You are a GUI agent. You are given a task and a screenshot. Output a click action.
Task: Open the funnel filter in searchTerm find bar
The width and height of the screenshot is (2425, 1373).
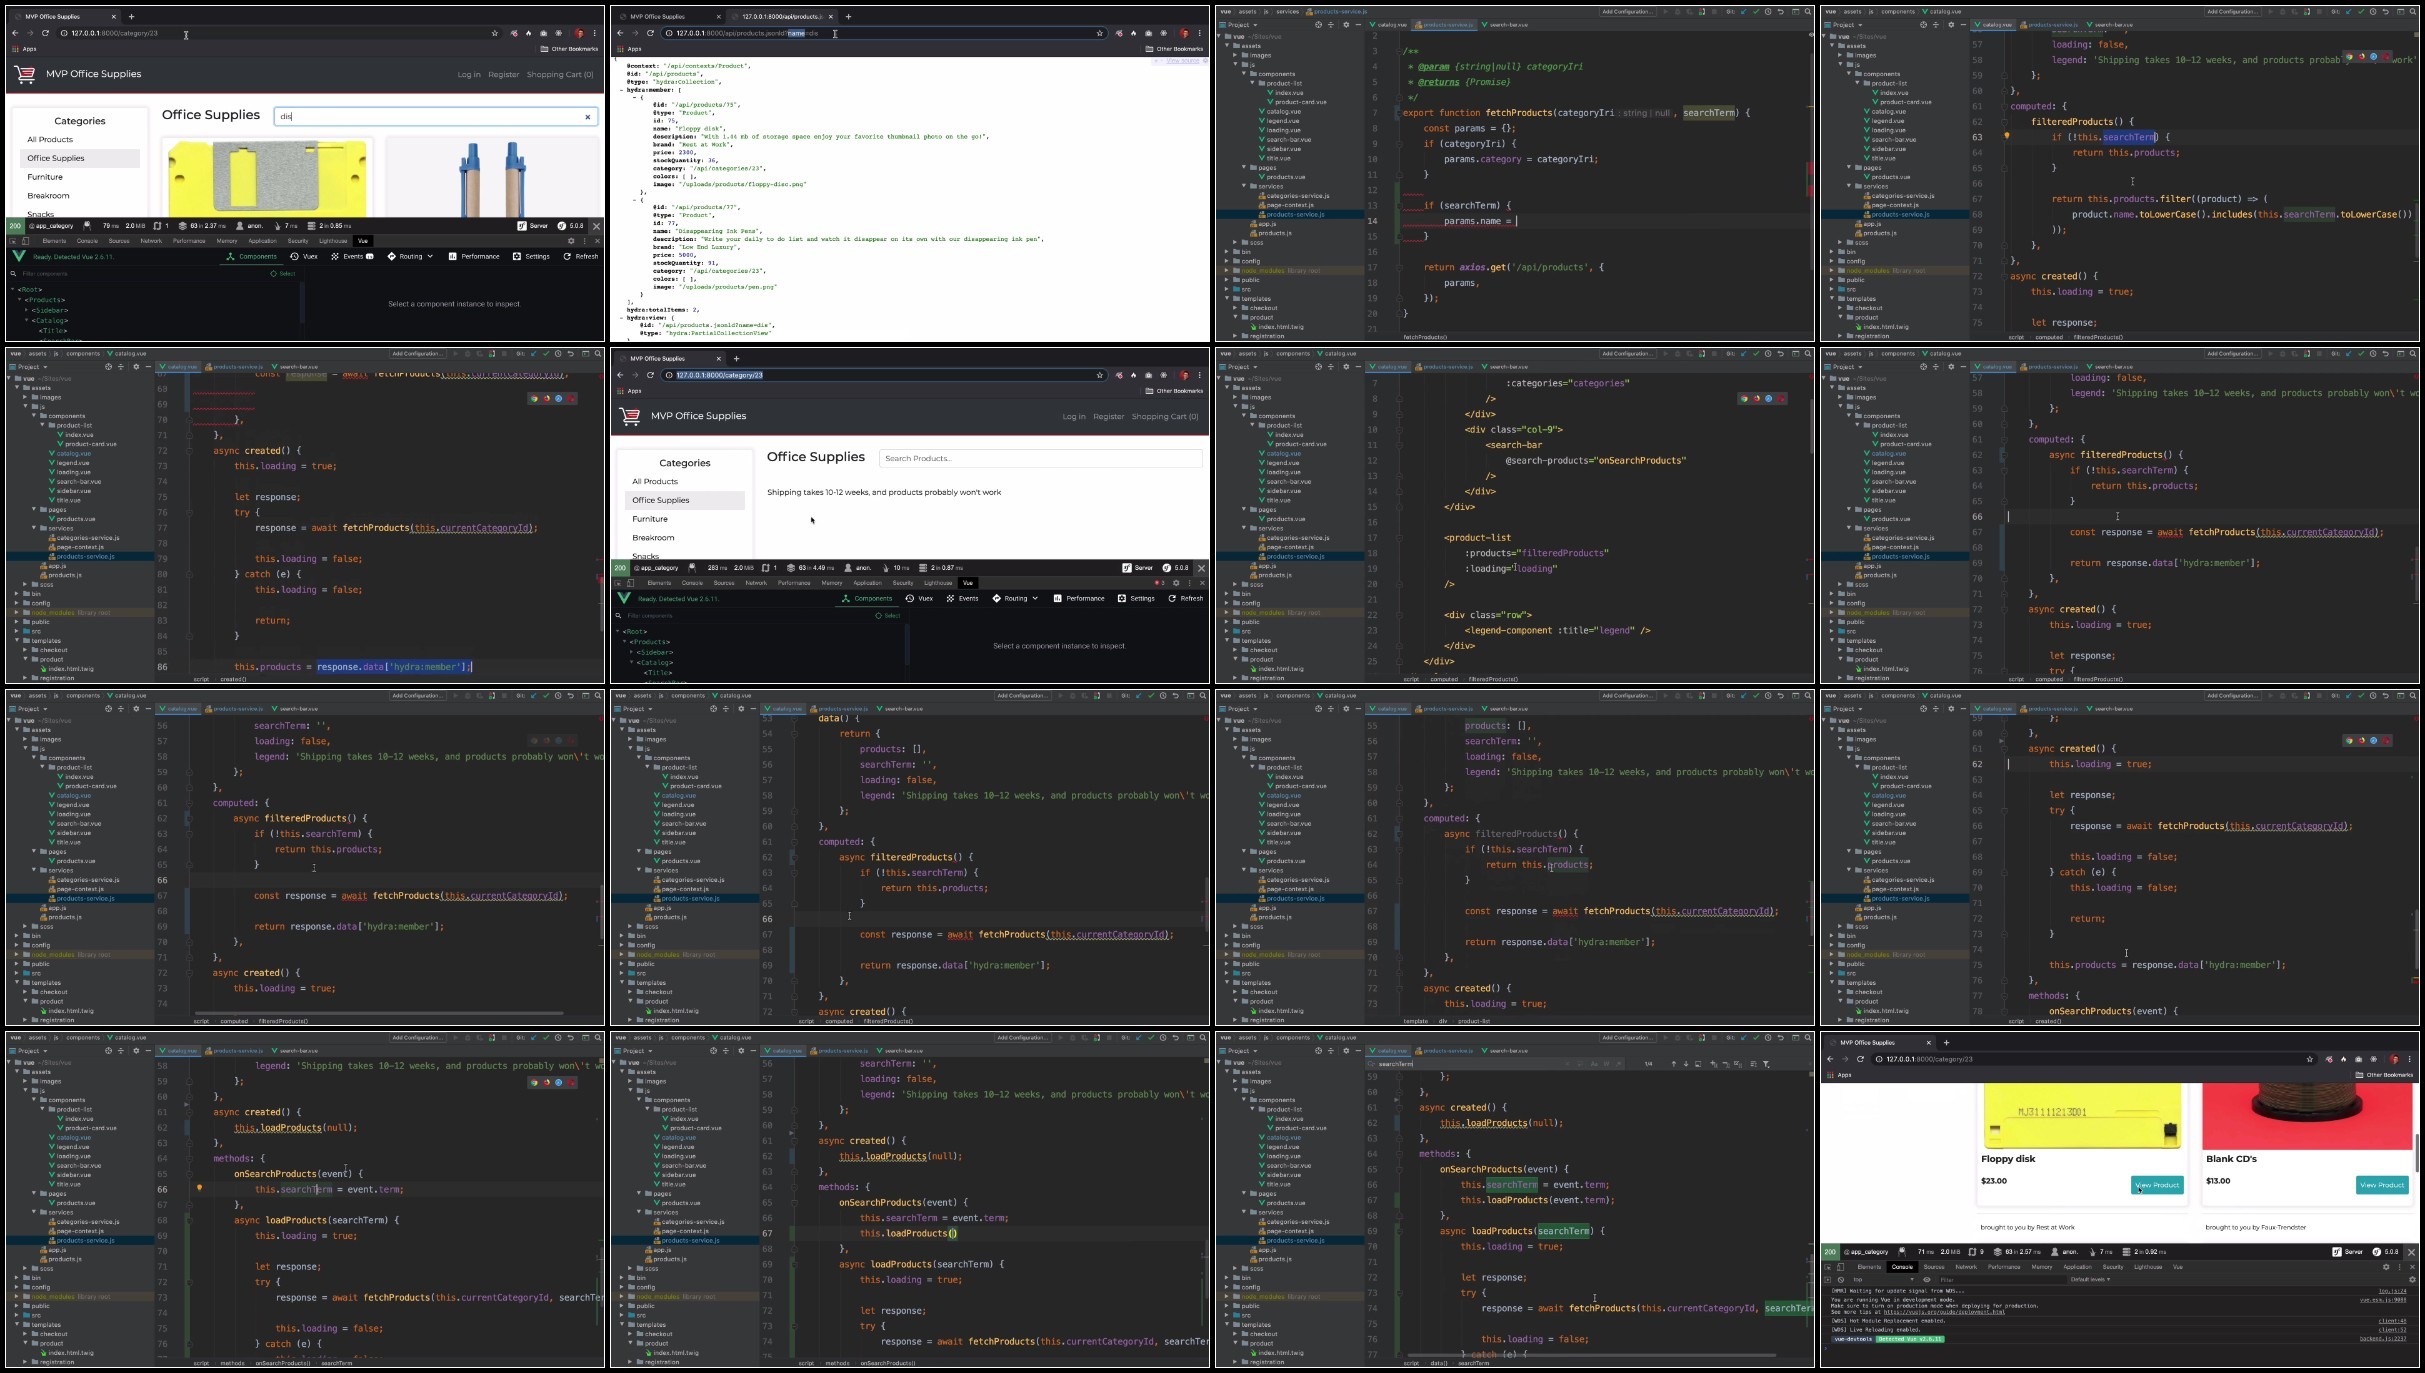tap(1766, 1064)
